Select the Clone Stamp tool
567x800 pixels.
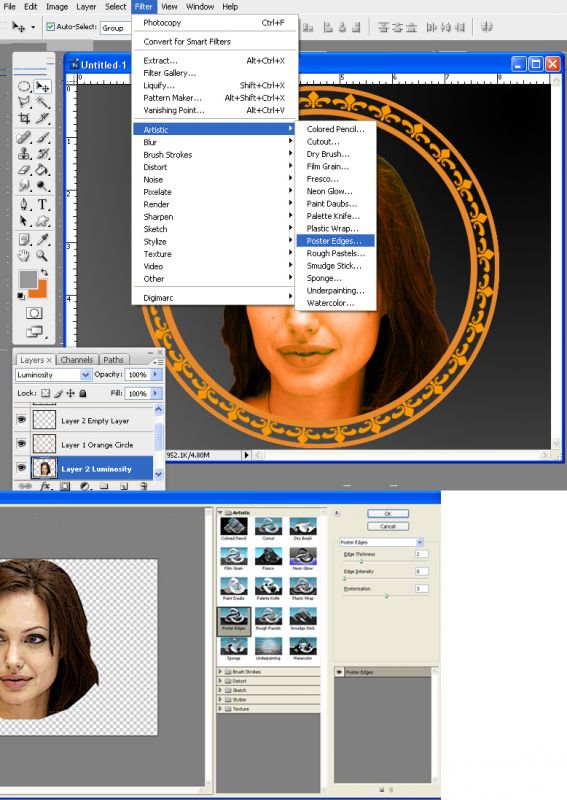24,153
